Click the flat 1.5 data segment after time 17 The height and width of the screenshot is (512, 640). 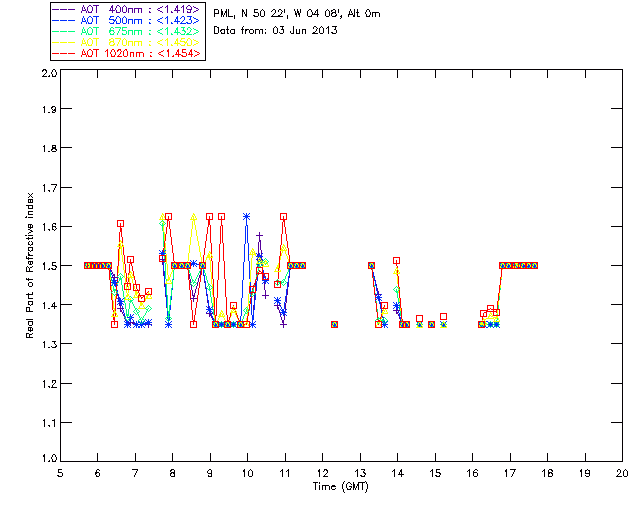pos(518,265)
